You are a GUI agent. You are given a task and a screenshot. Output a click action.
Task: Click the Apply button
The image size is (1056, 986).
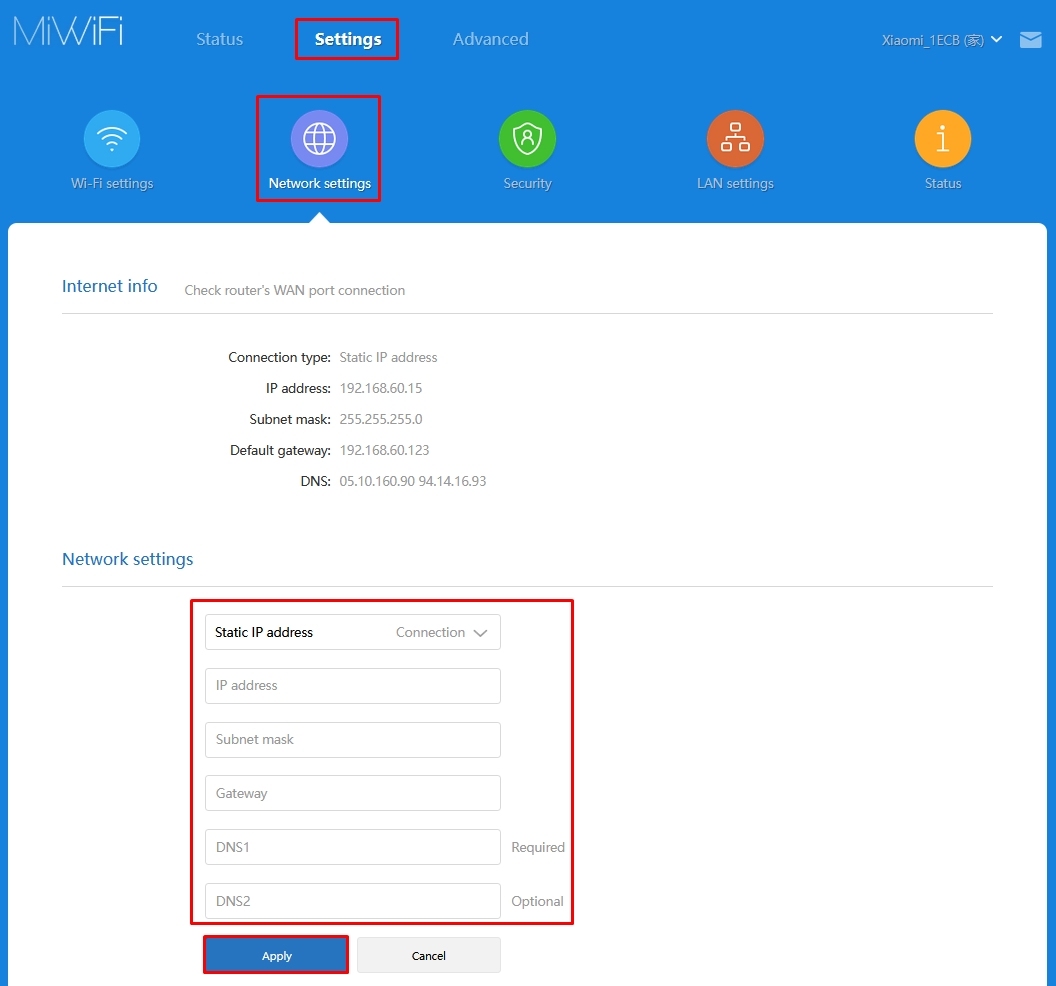tap(276, 955)
